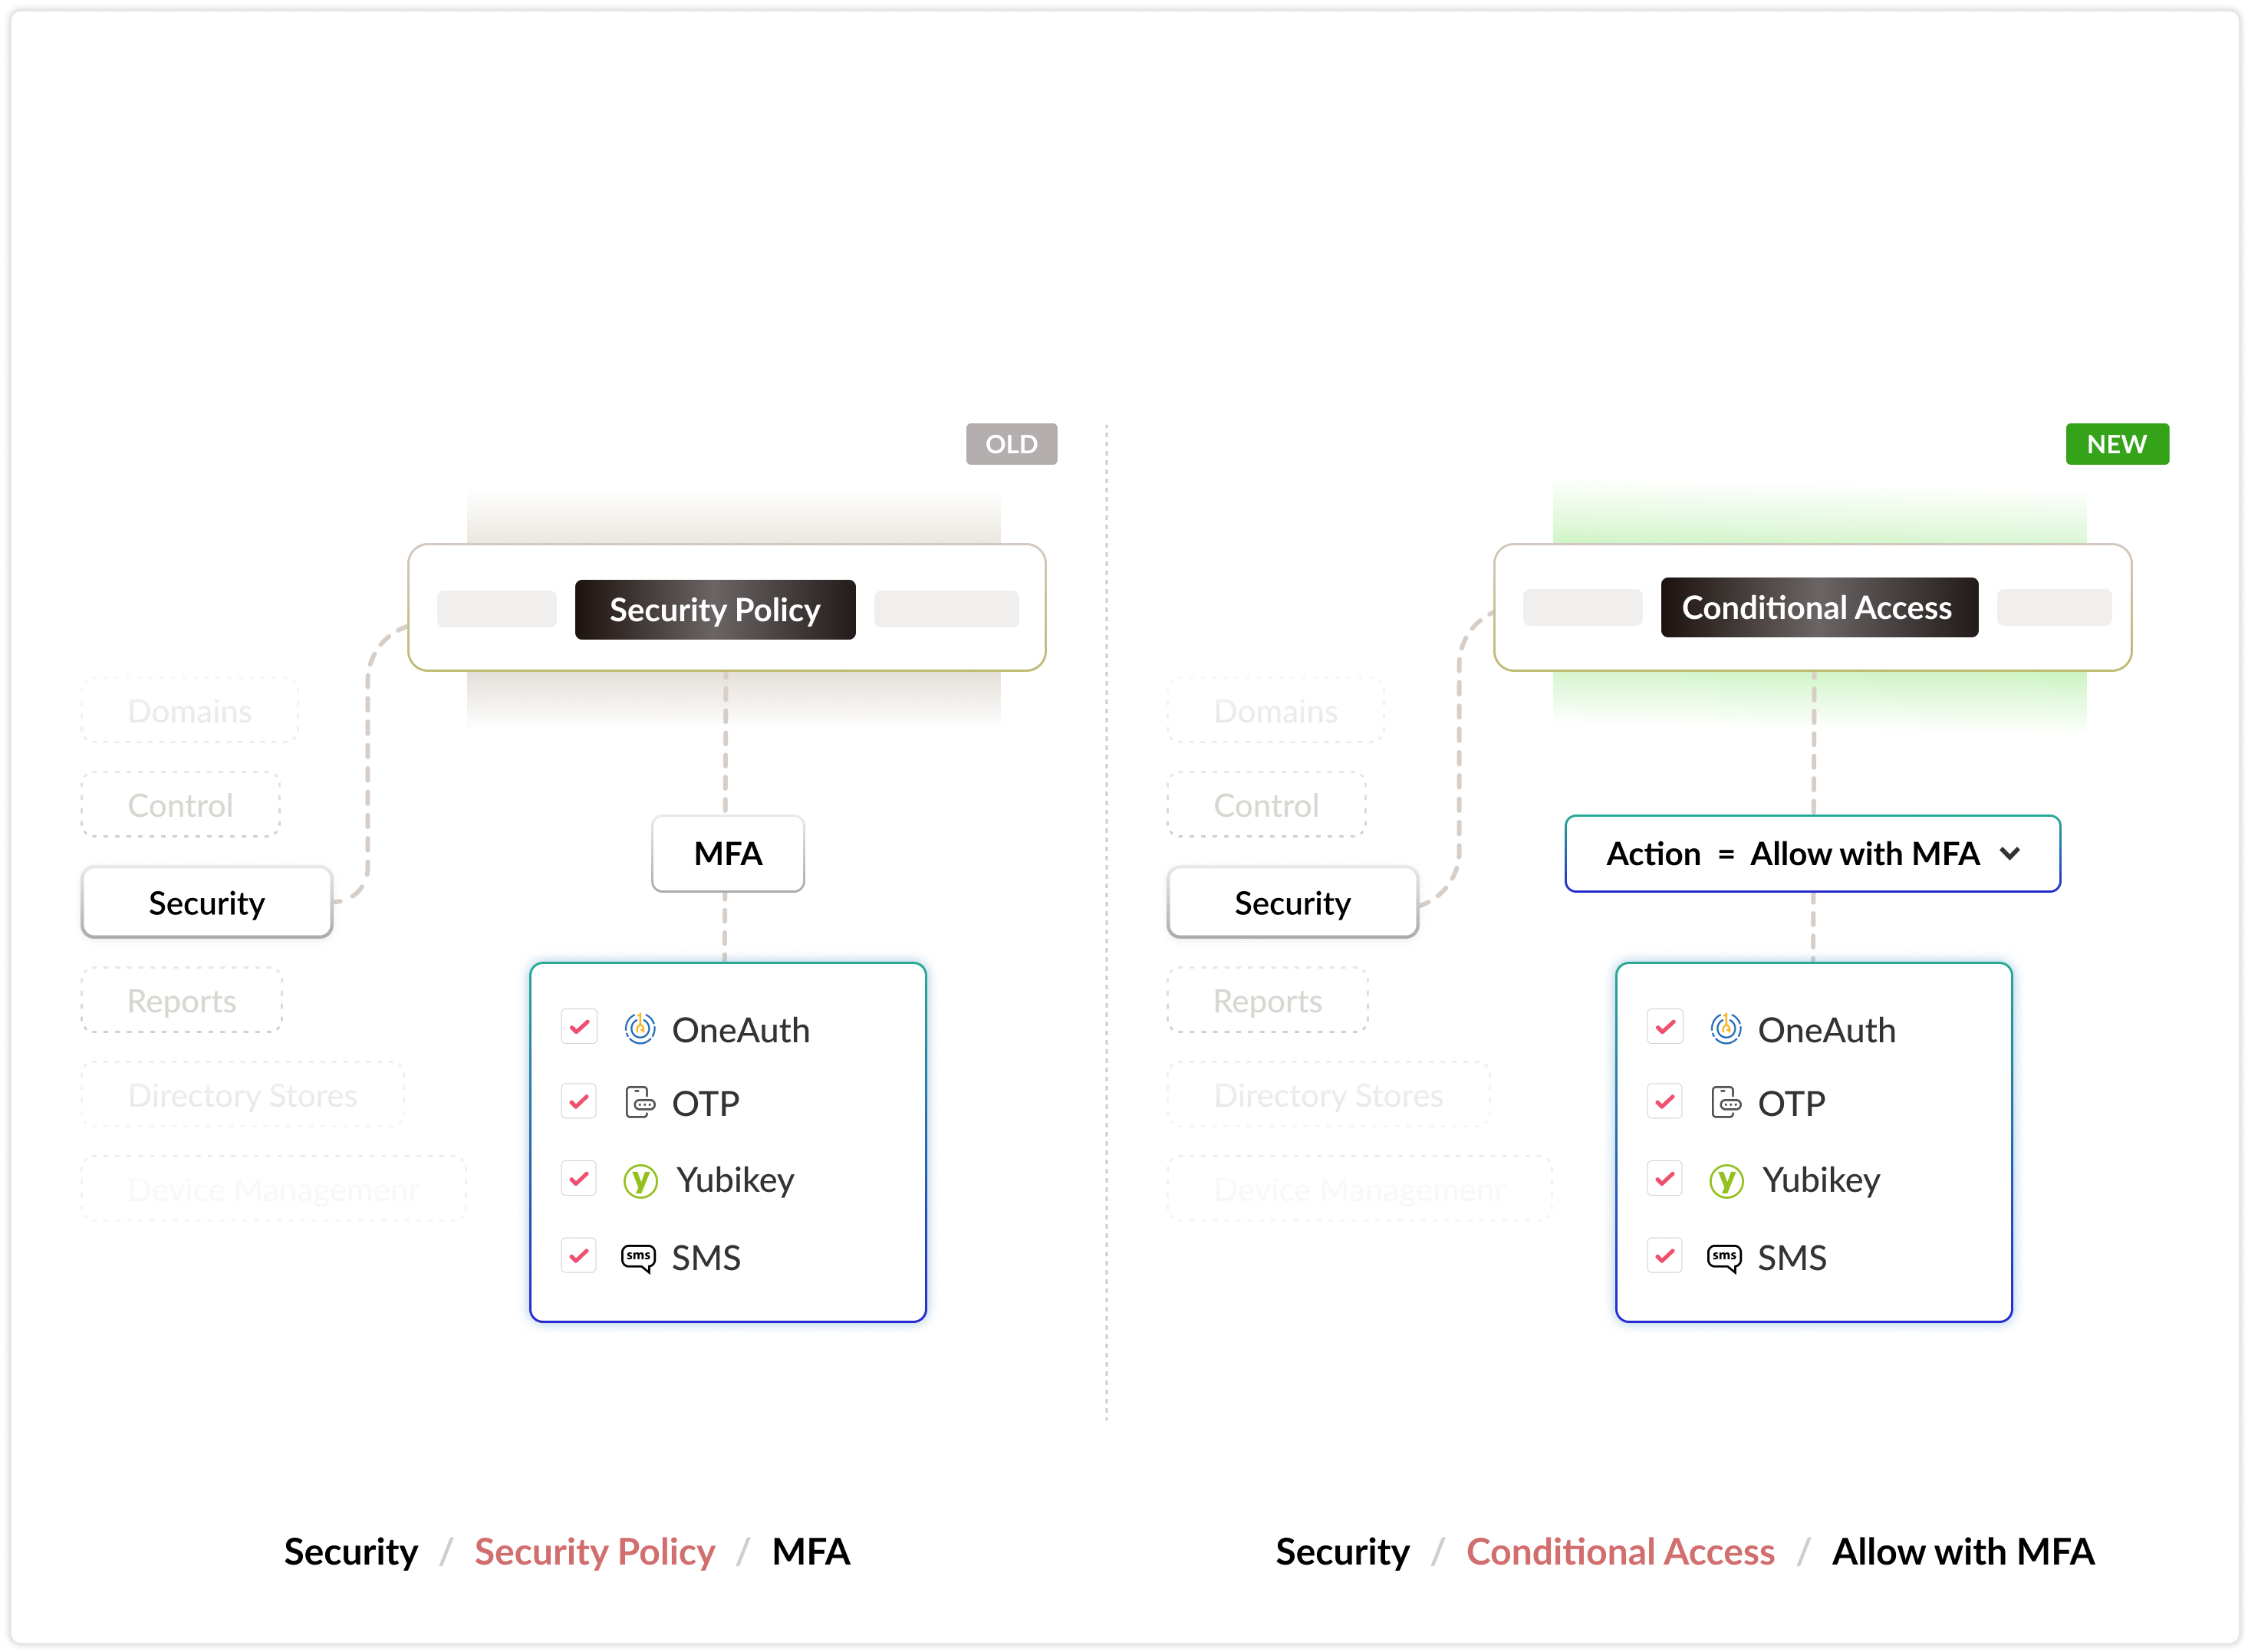This screenshot has width=2248, height=1652.
Task: Click the SMS bubble icon in the new panel
Action: coord(1725,1257)
